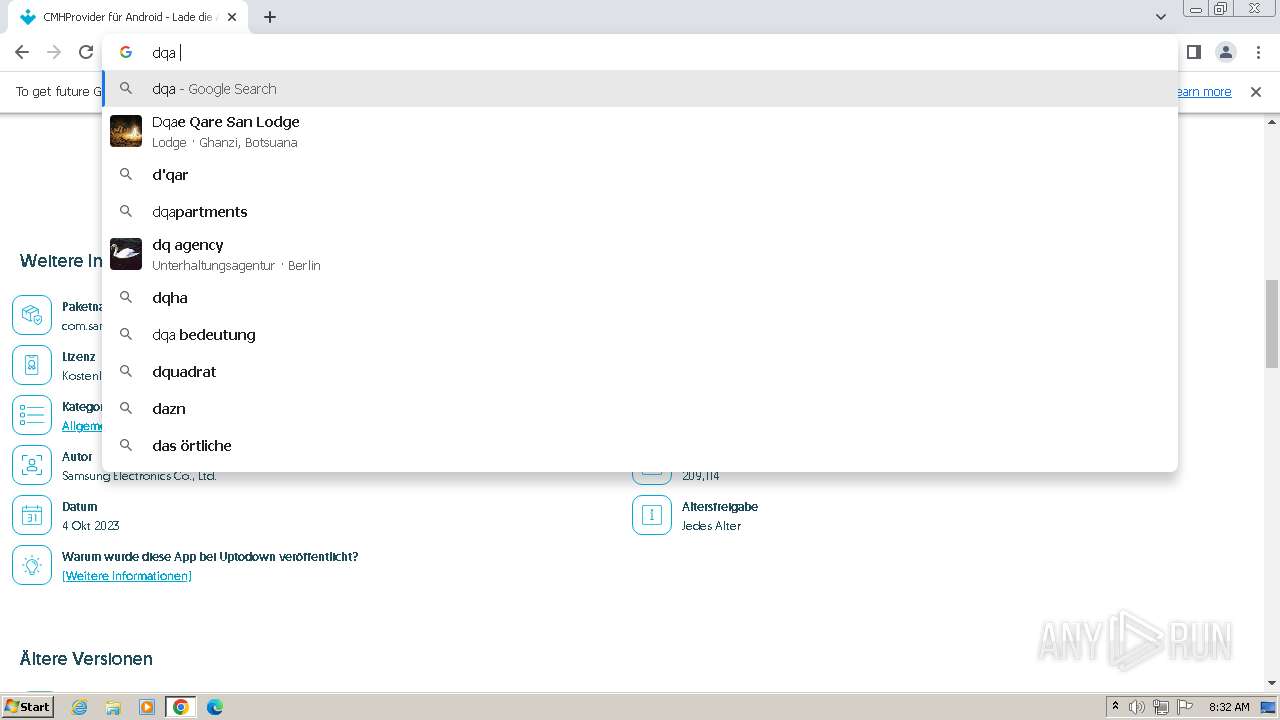This screenshot has width=1280, height=720.
Task: Open the volume control in the tray
Action: point(1137,707)
